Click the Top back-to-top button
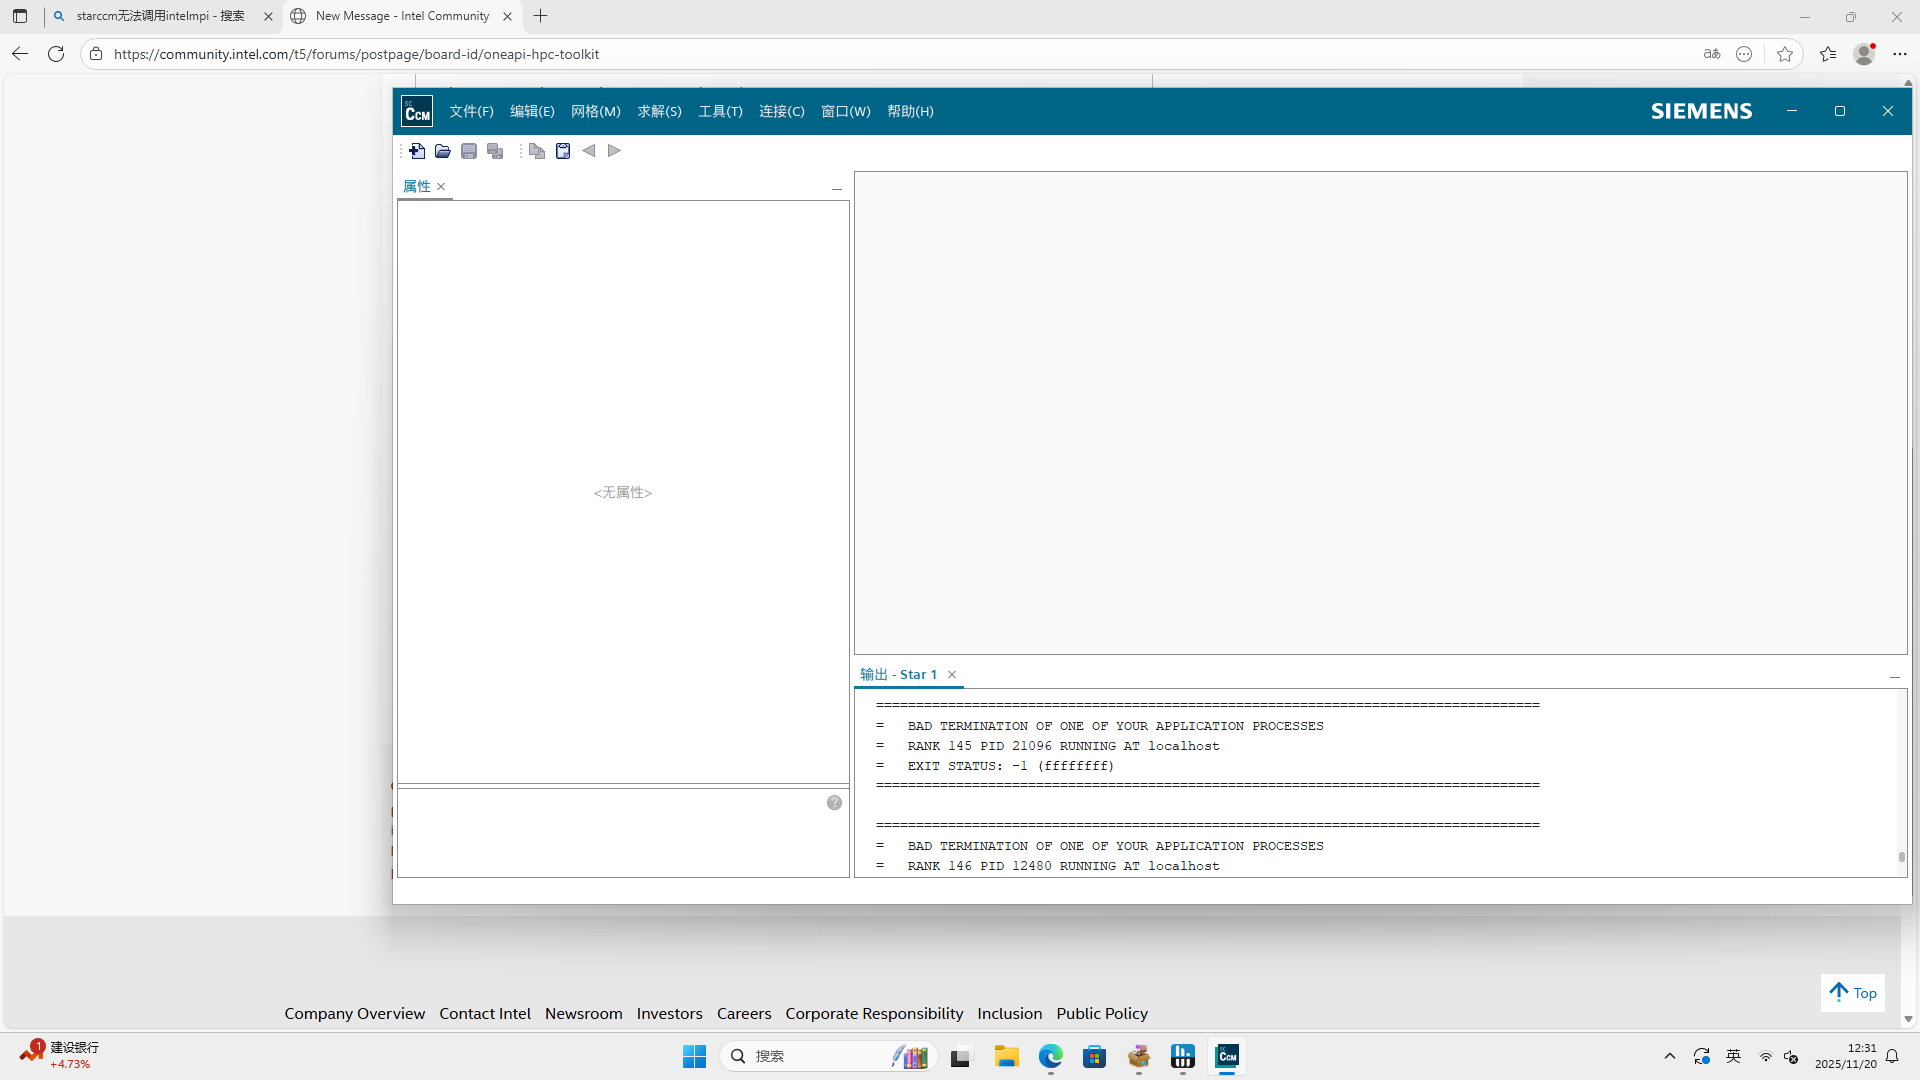The width and height of the screenshot is (1920, 1080). click(x=1853, y=993)
